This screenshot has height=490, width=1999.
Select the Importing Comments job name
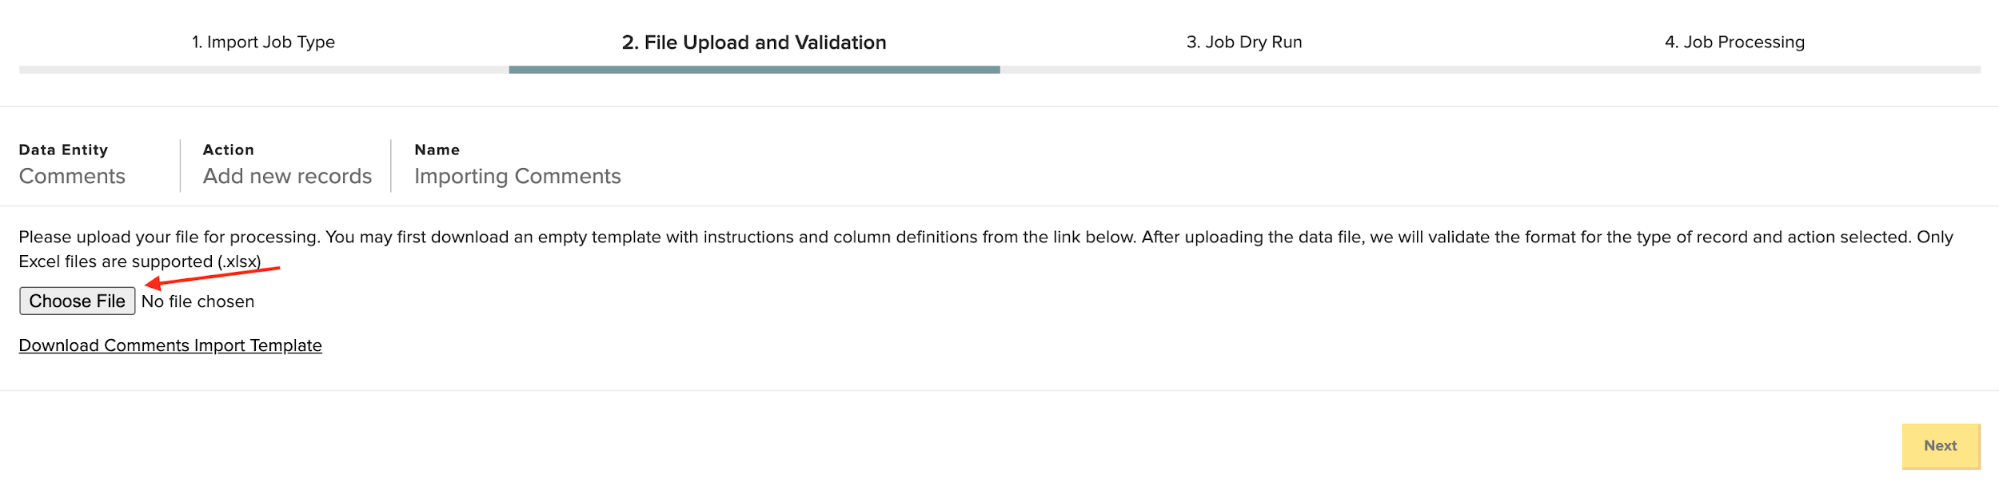tap(517, 176)
